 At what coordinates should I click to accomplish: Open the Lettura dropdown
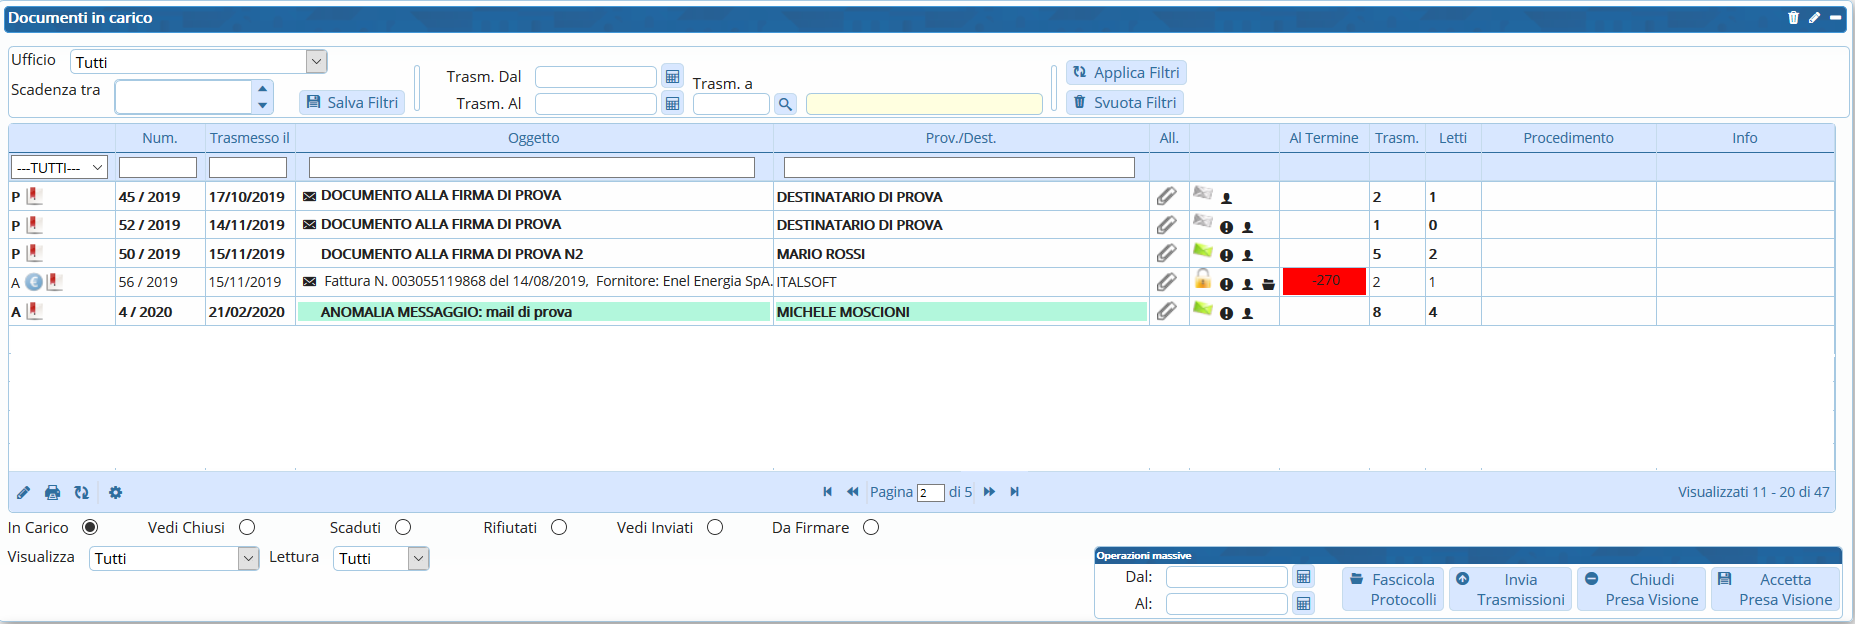coord(419,559)
